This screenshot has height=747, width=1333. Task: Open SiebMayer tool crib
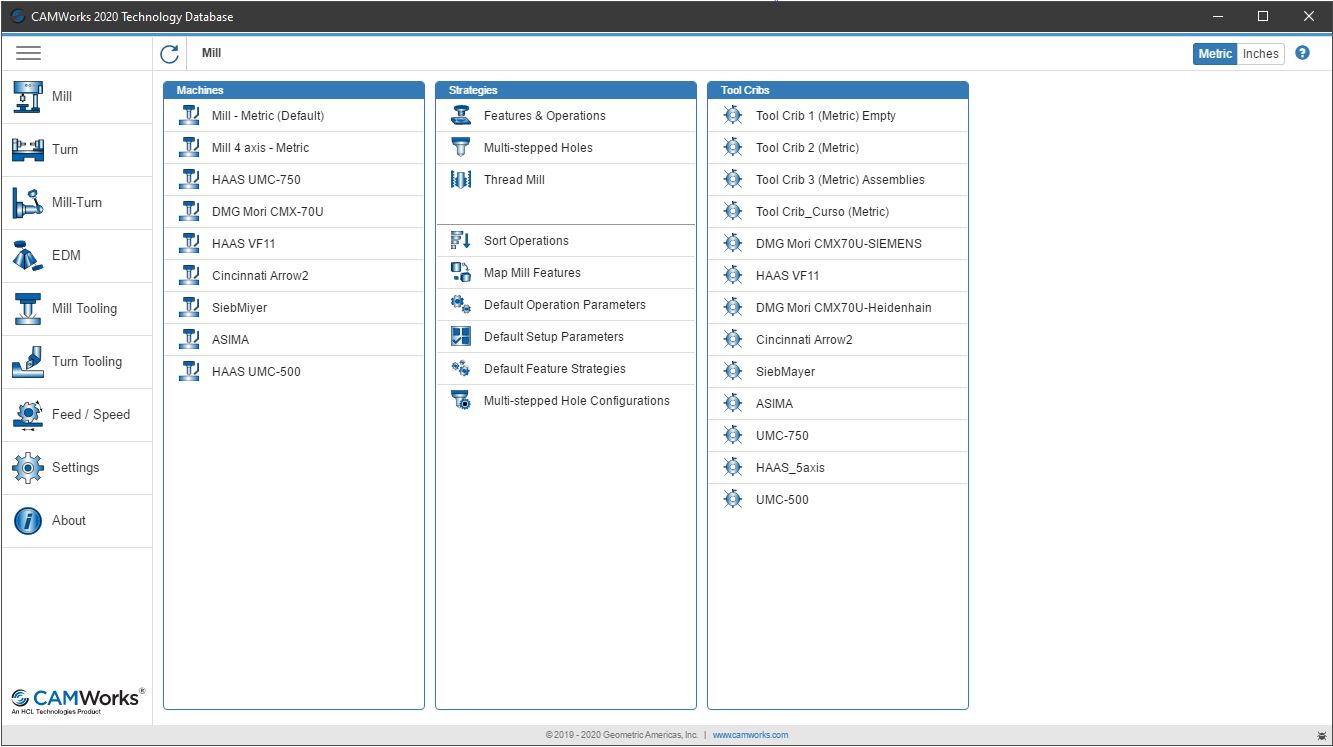point(838,372)
